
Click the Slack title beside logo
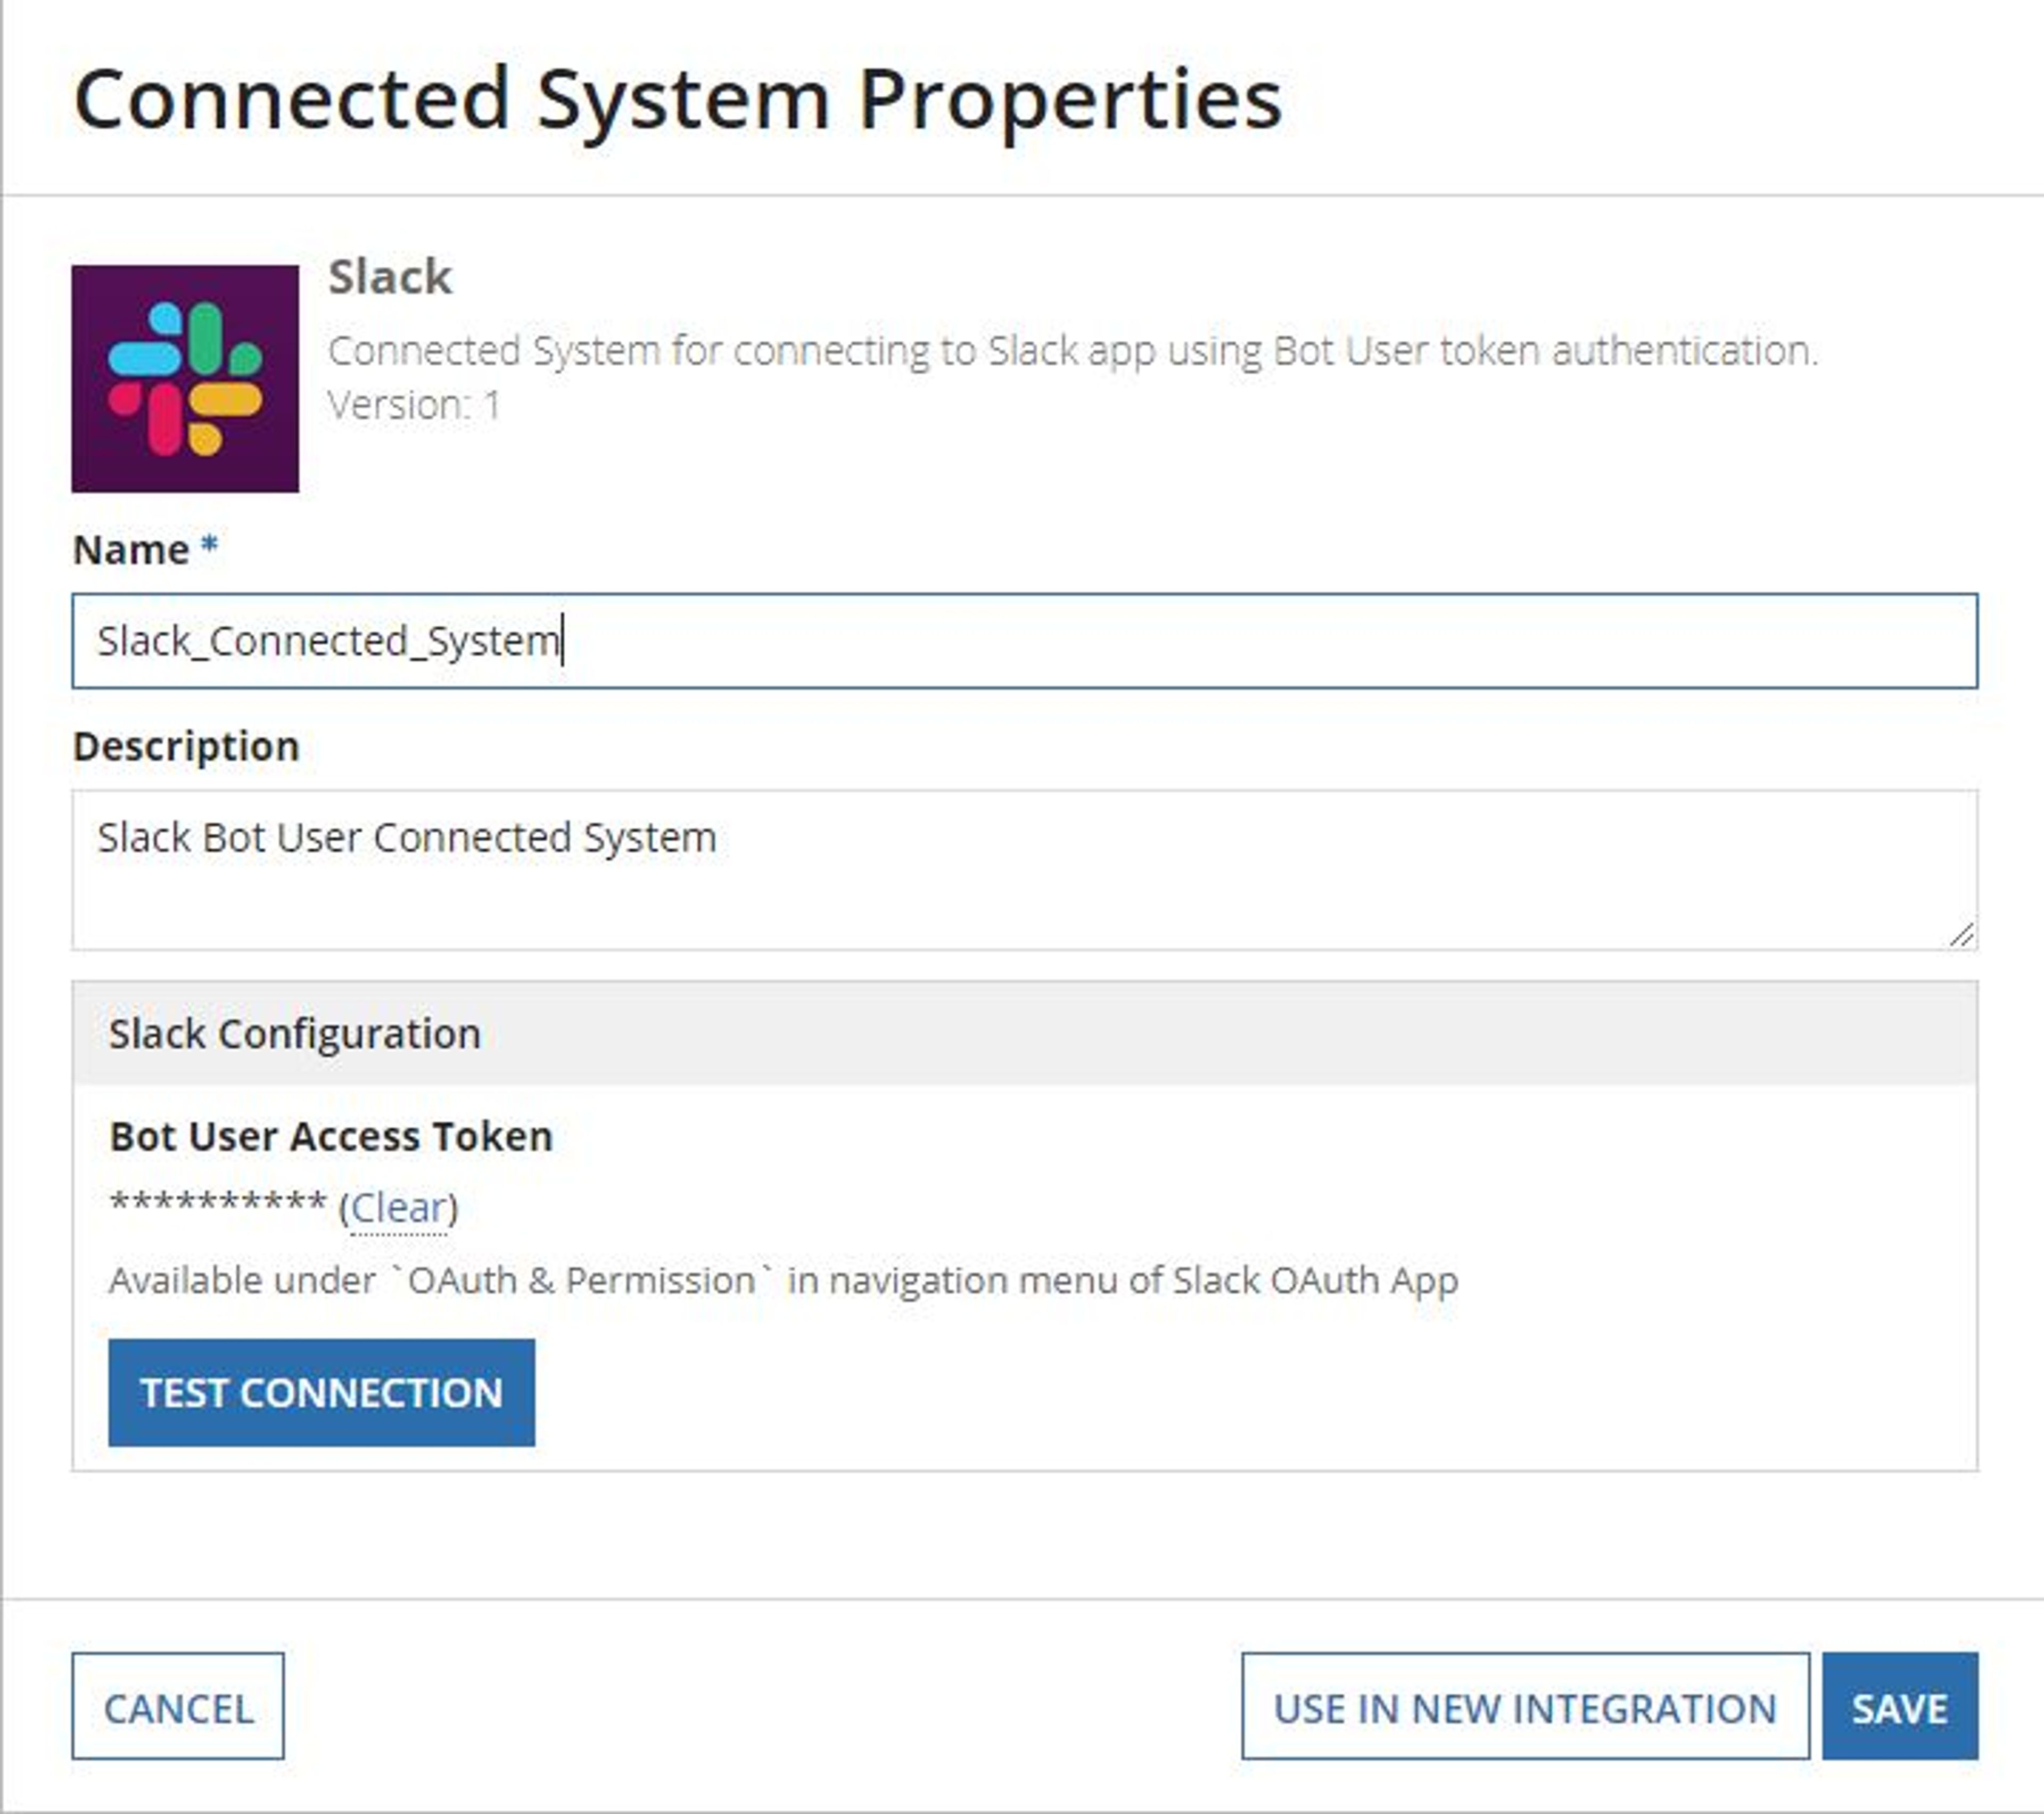pyautogui.click(x=390, y=276)
